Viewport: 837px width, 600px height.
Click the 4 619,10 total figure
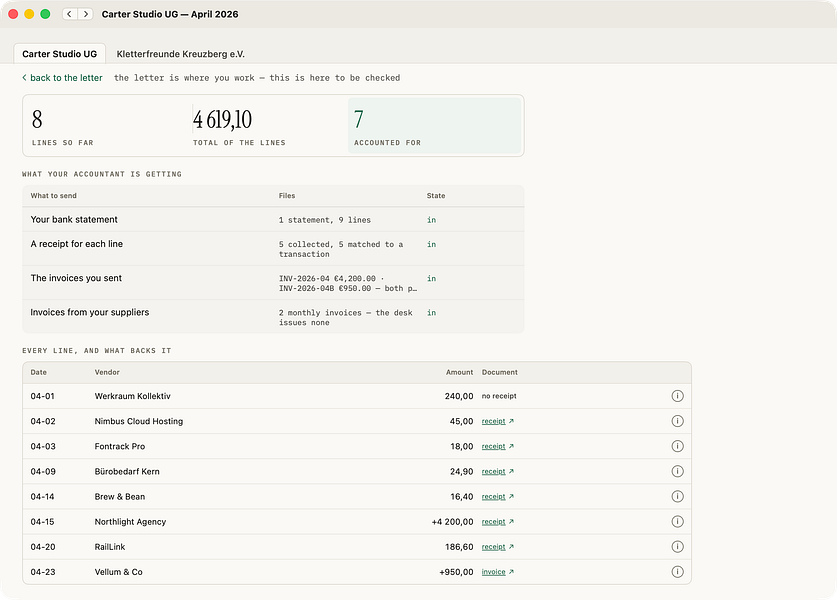pos(222,120)
